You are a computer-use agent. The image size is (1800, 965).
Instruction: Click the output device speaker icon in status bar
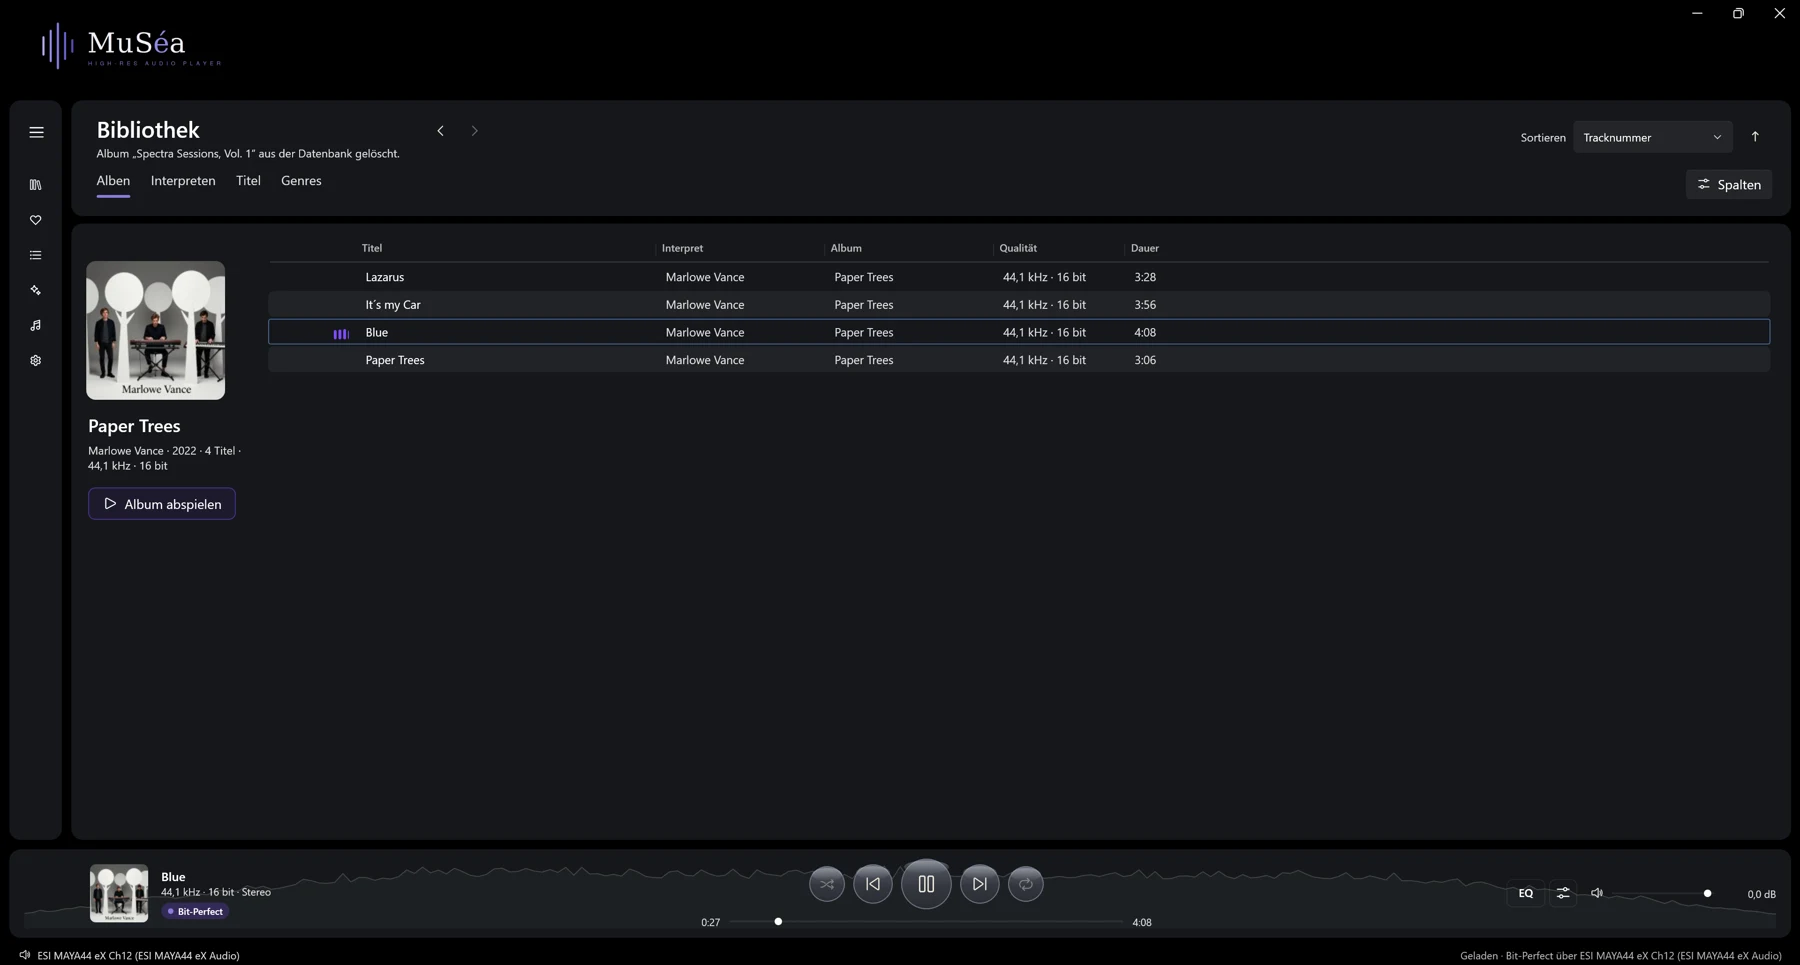25,955
